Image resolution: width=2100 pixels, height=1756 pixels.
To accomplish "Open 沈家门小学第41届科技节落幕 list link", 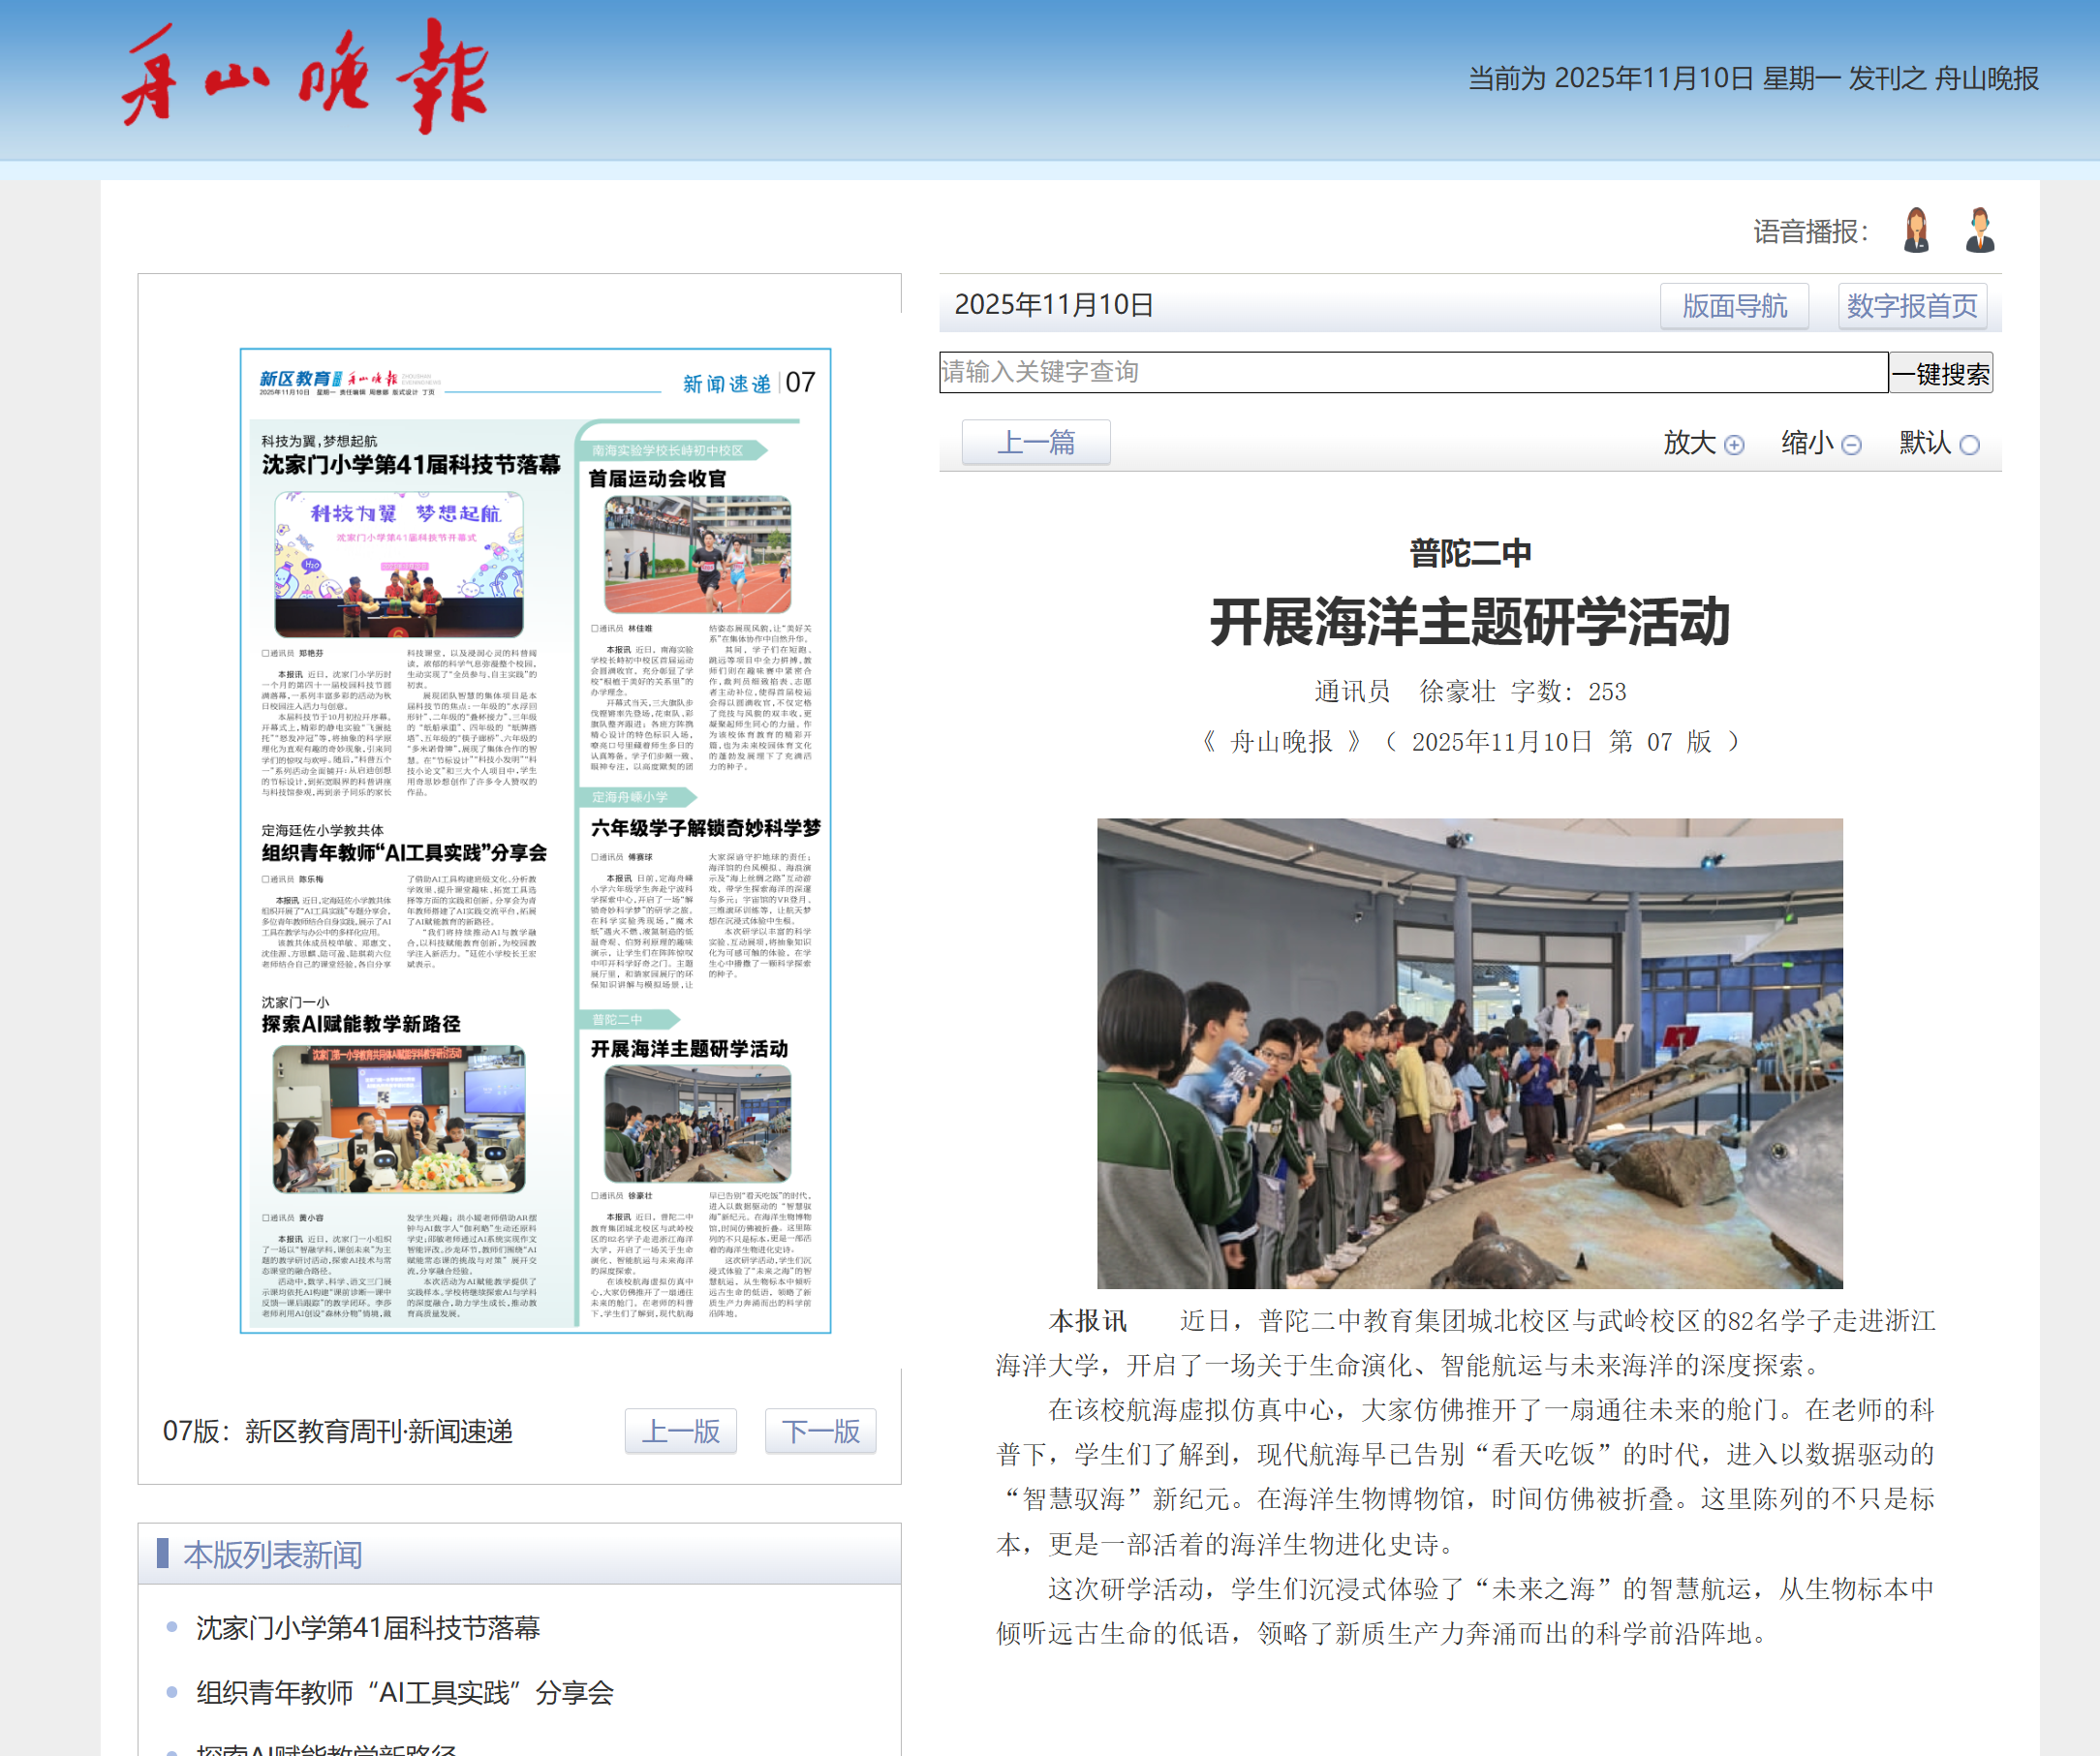I will (x=367, y=1628).
